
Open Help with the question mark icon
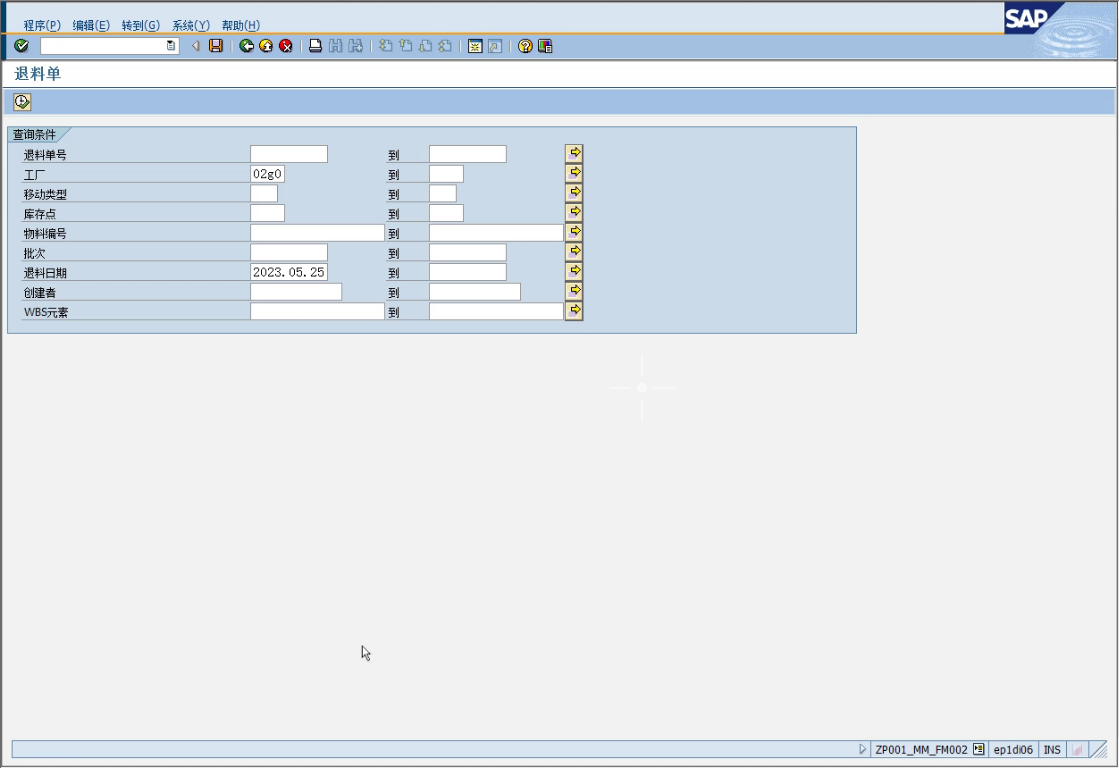point(525,46)
